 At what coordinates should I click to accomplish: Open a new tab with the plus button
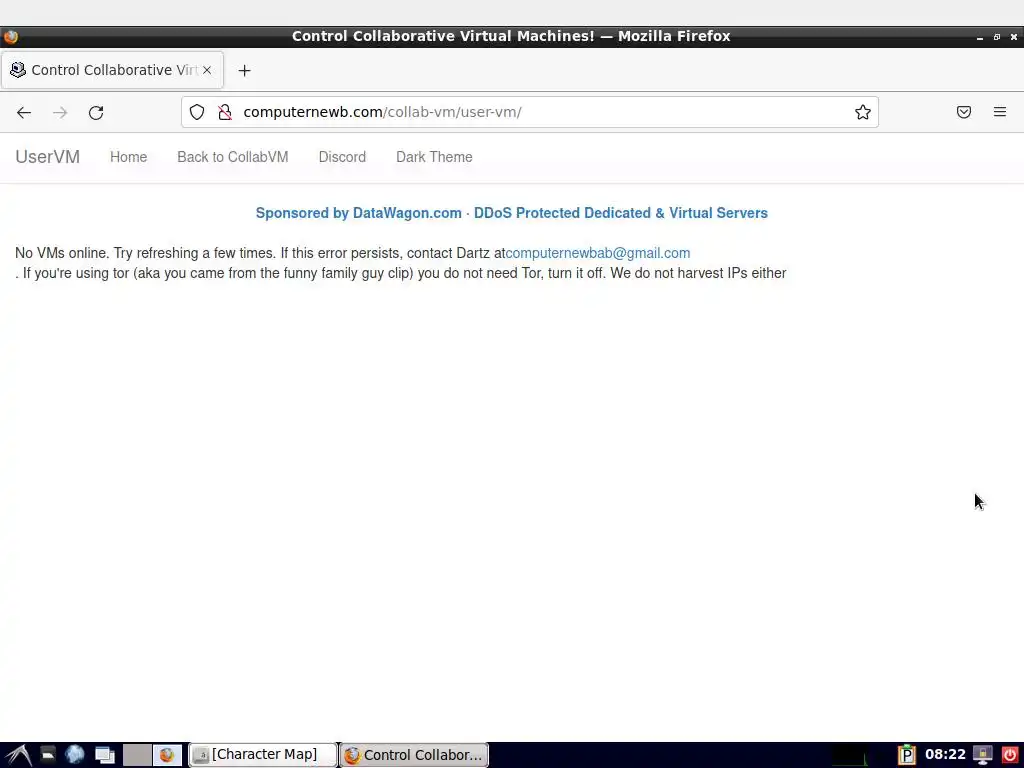coord(244,71)
